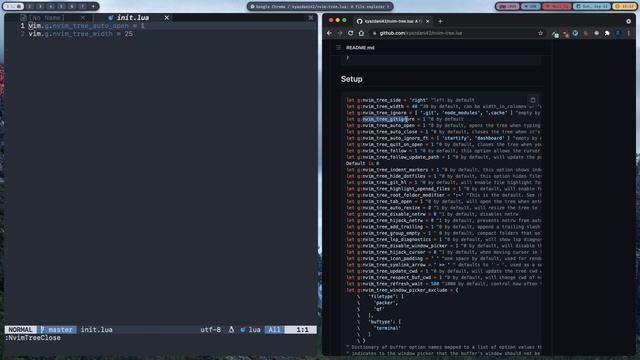This screenshot has width=640, height=360.
Task: Open the Chrome profile avatar
Action: (618, 33)
